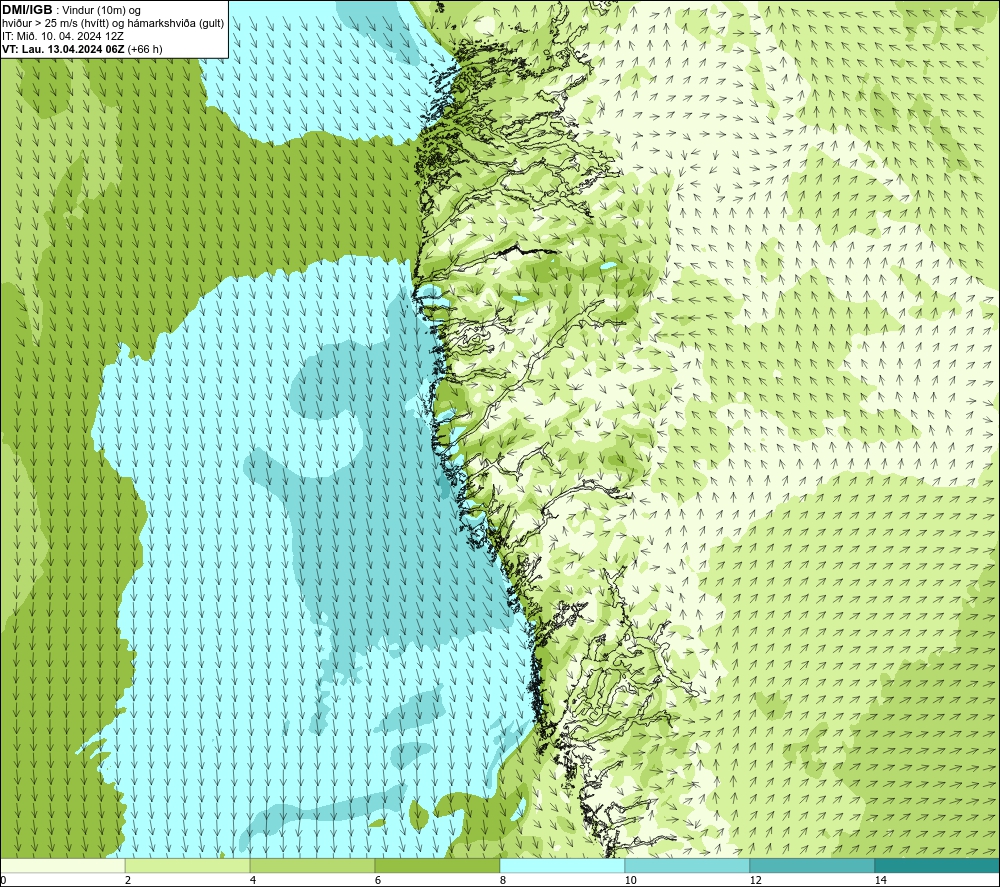Select the 12–14 m/s teal color segment
The width and height of the screenshot is (1000, 887).
point(812,865)
